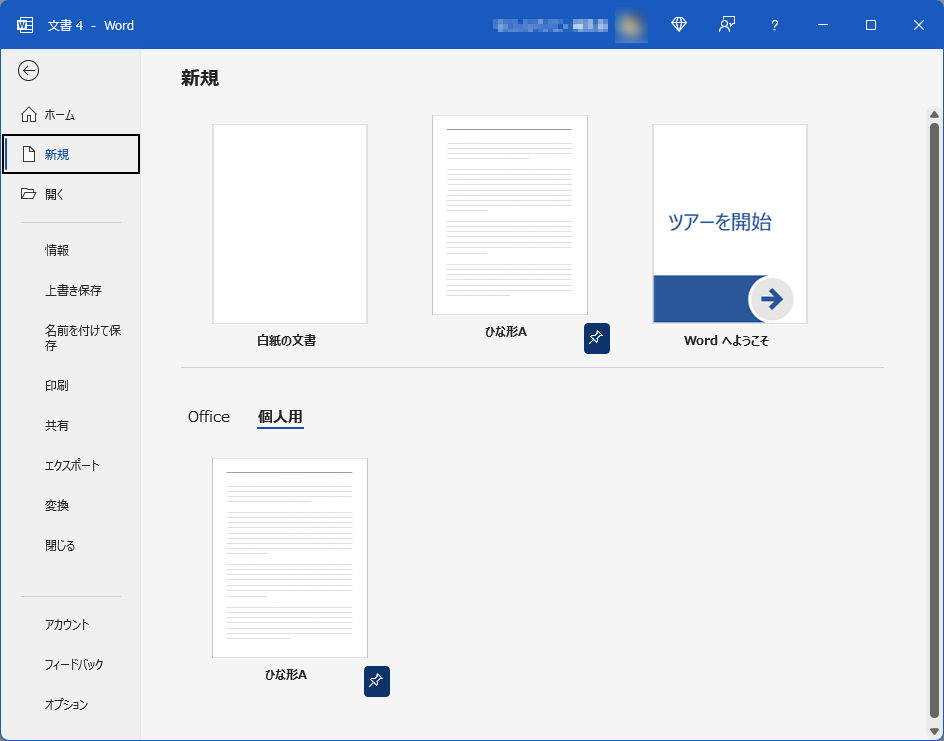Image resolution: width=944 pixels, height=741 pixels.
Task: Choose 上書き保存
Action: tap(71, 290)
